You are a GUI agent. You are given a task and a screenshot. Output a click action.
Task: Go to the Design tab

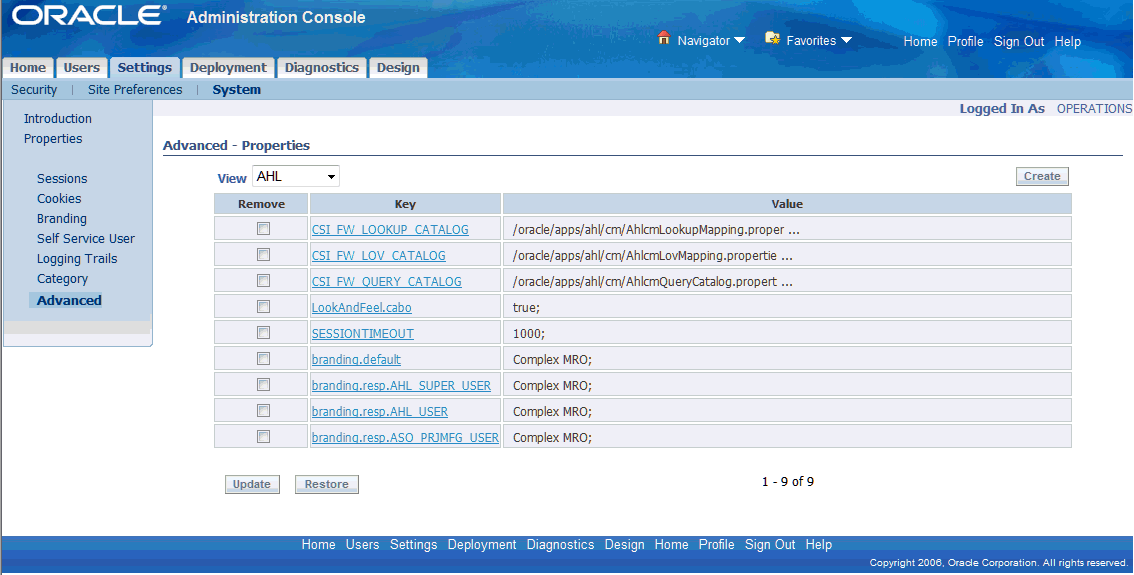(x=398, y=67)
